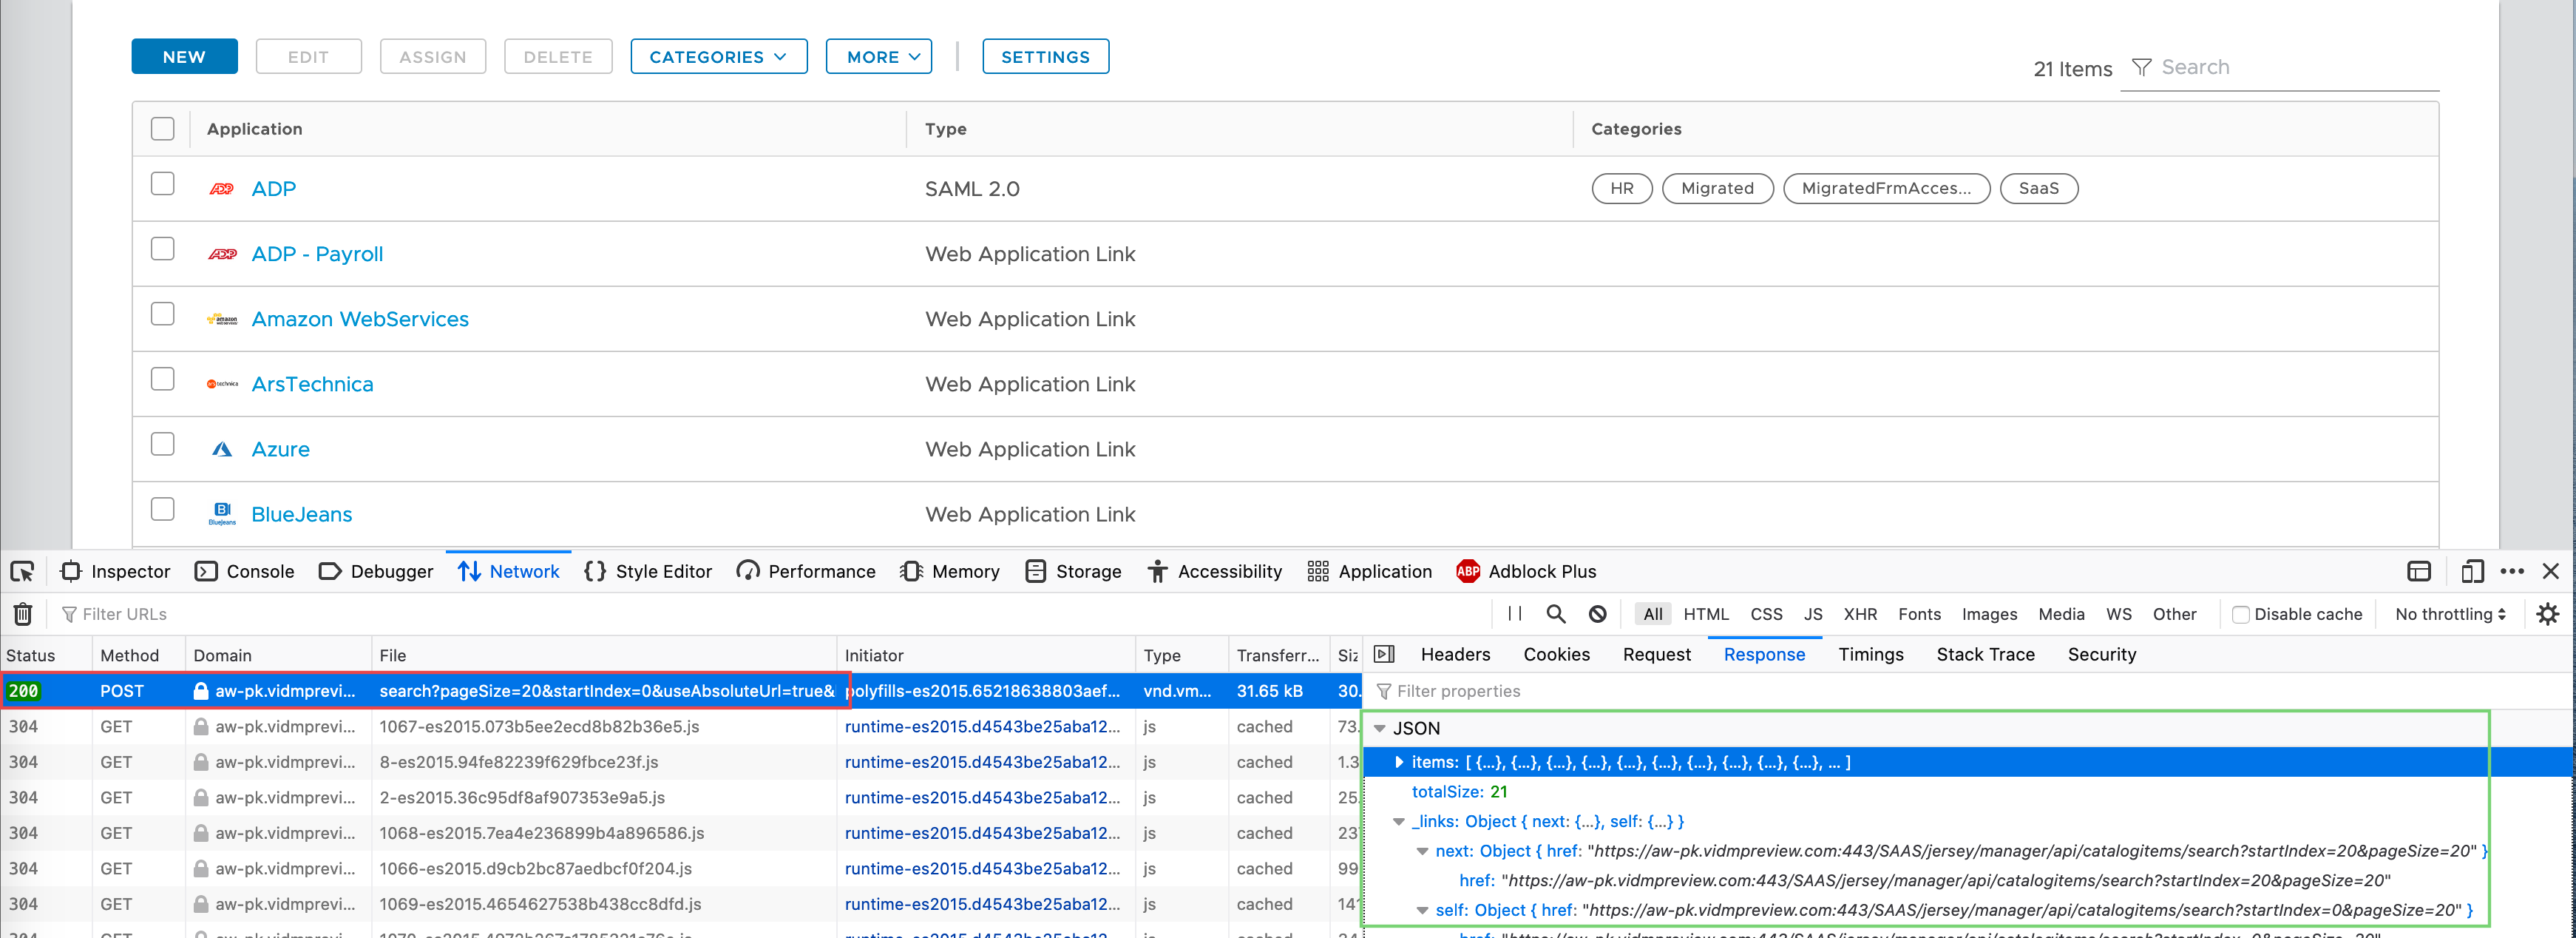This screenshot has width=2576, height=938.
Task: Click the element picker icon in devtools
Action: click(22, 571)
